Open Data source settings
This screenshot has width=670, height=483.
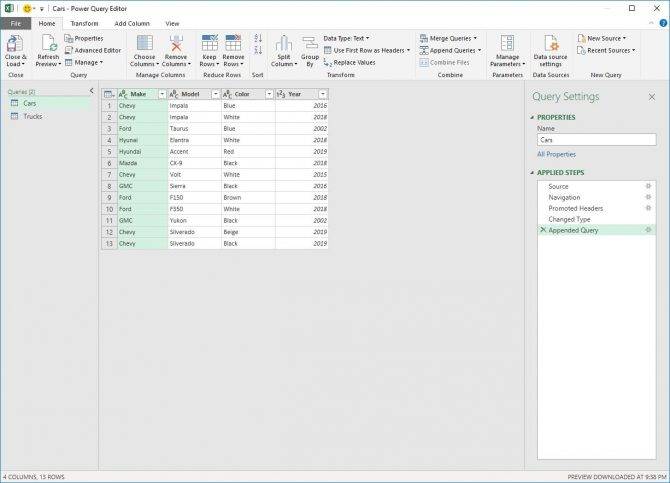click(550, 51)
